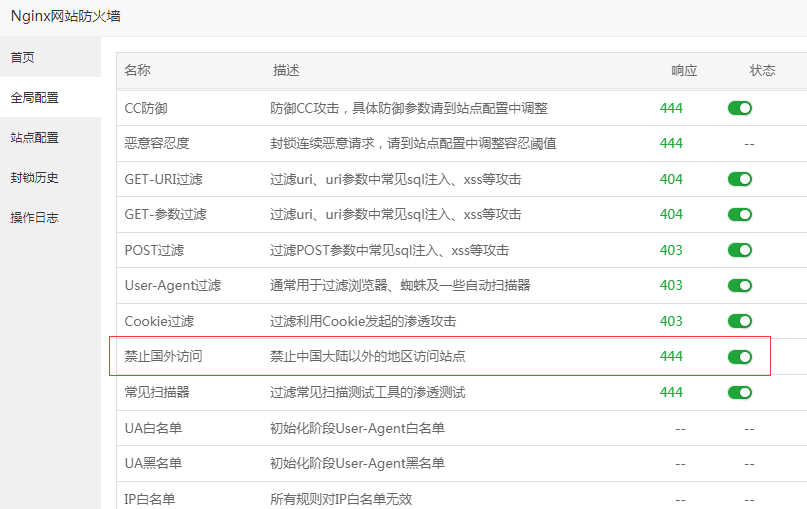Click the 响应 column header

pyautogui.click(x=684, y=71)
